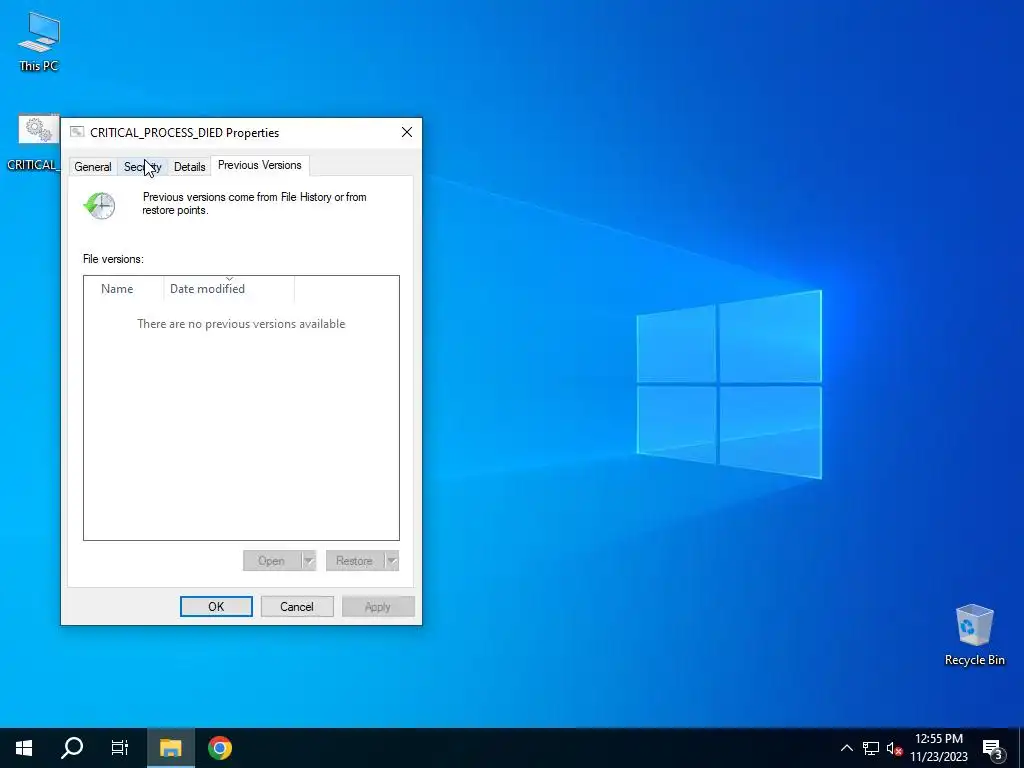1024x768 pixels.
Task: Open Task View from the taskbar
Action: [x=120, y=748]
